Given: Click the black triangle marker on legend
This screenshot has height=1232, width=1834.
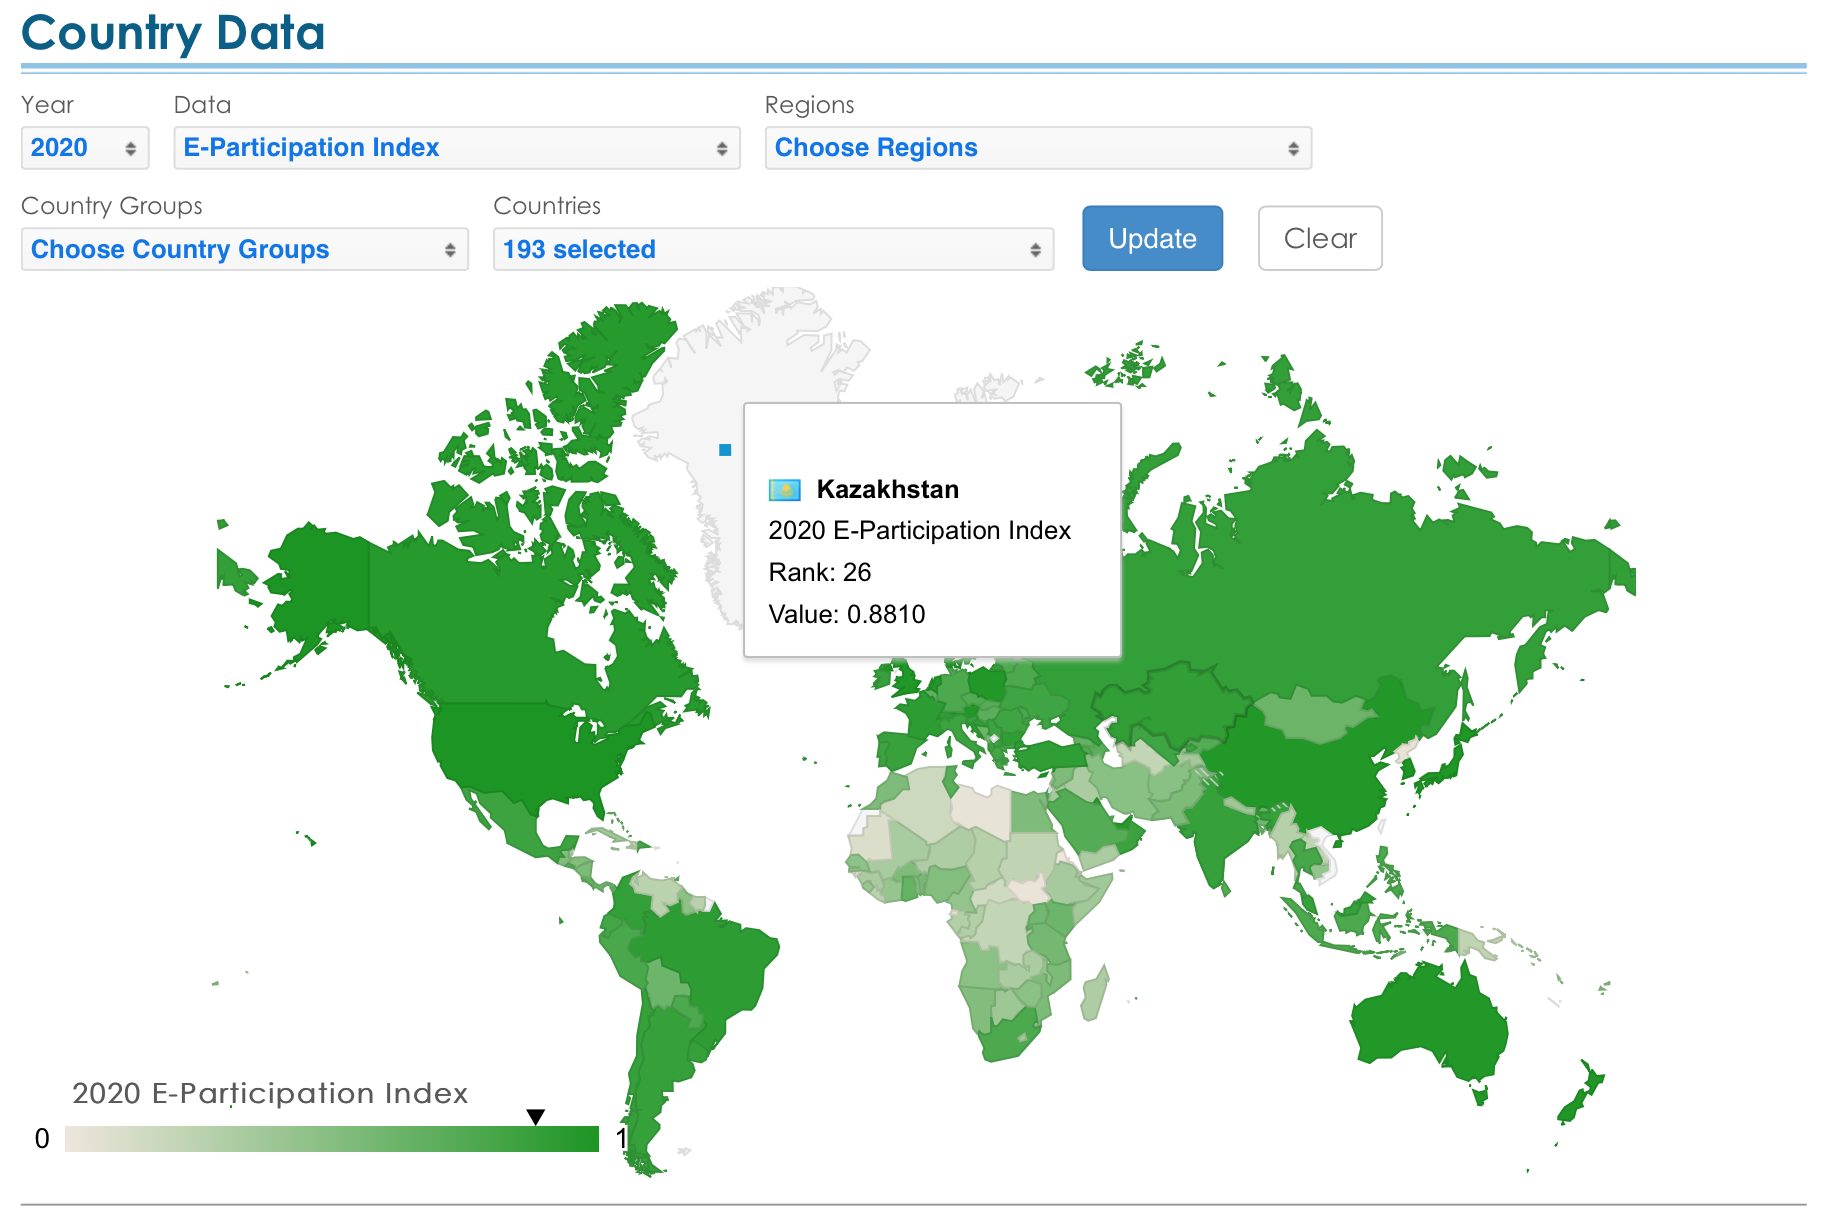Looking at the screenshot, I should [x=536, y=1116].
